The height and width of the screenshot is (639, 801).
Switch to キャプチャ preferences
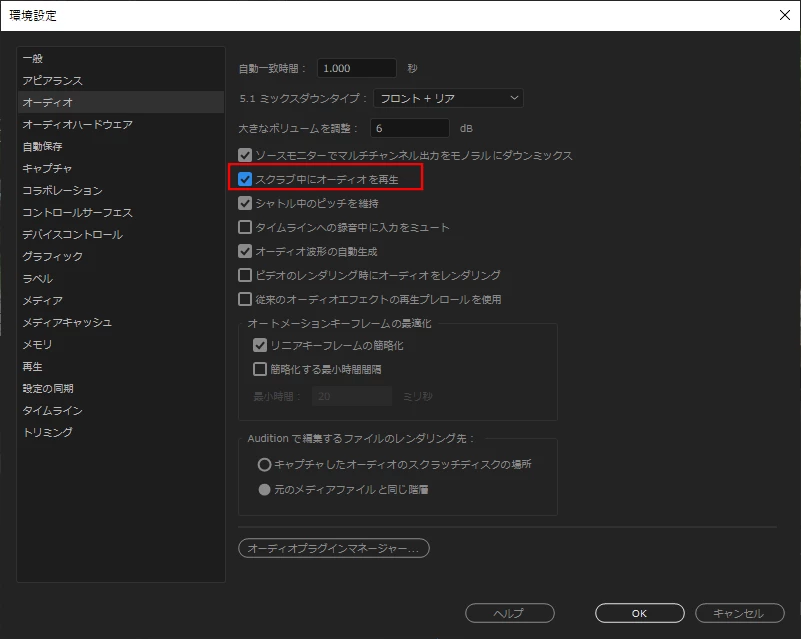(x=121, y=168)
